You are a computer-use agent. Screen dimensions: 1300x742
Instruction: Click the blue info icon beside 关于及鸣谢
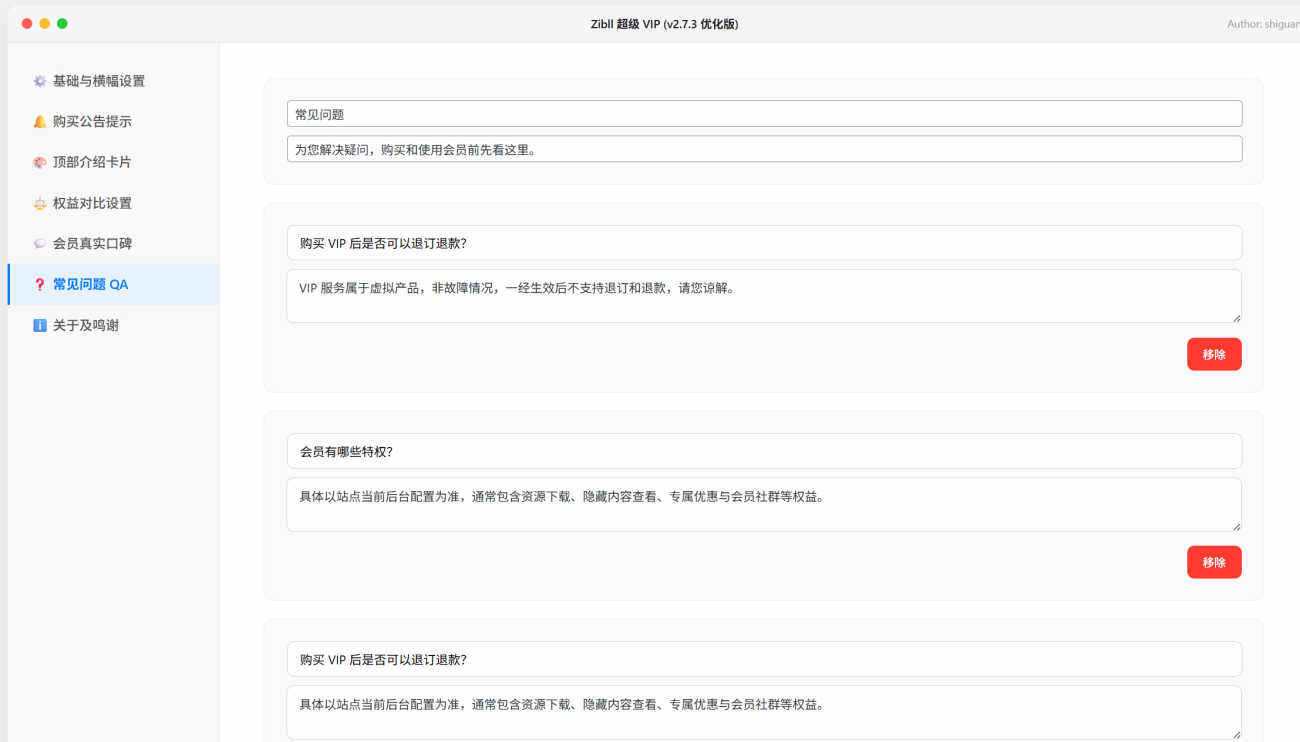pyautogui.click(x=40, y=326)
